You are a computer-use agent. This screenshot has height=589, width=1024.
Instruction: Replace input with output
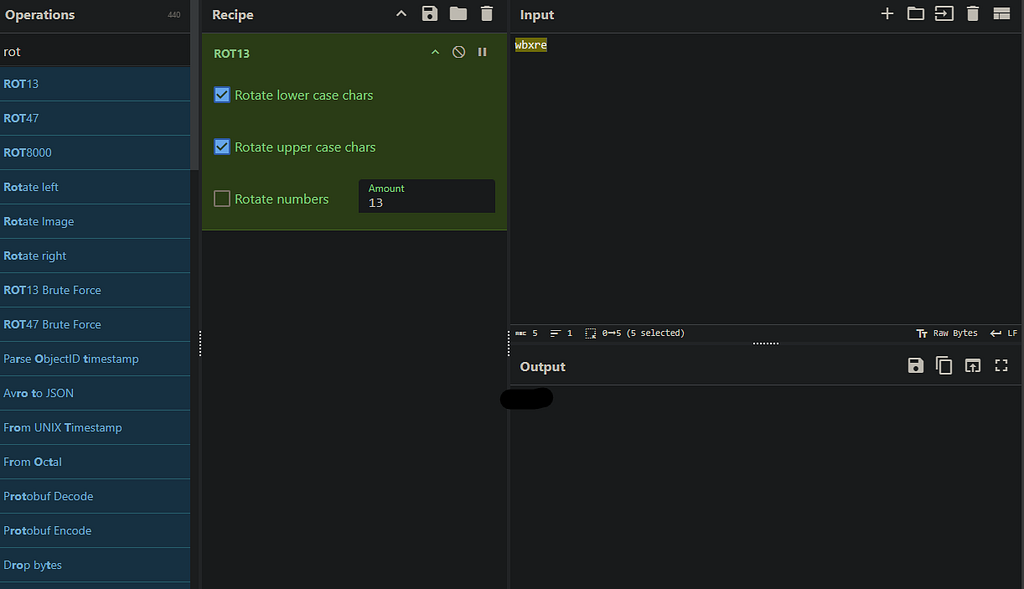click(x=972, y=366)
